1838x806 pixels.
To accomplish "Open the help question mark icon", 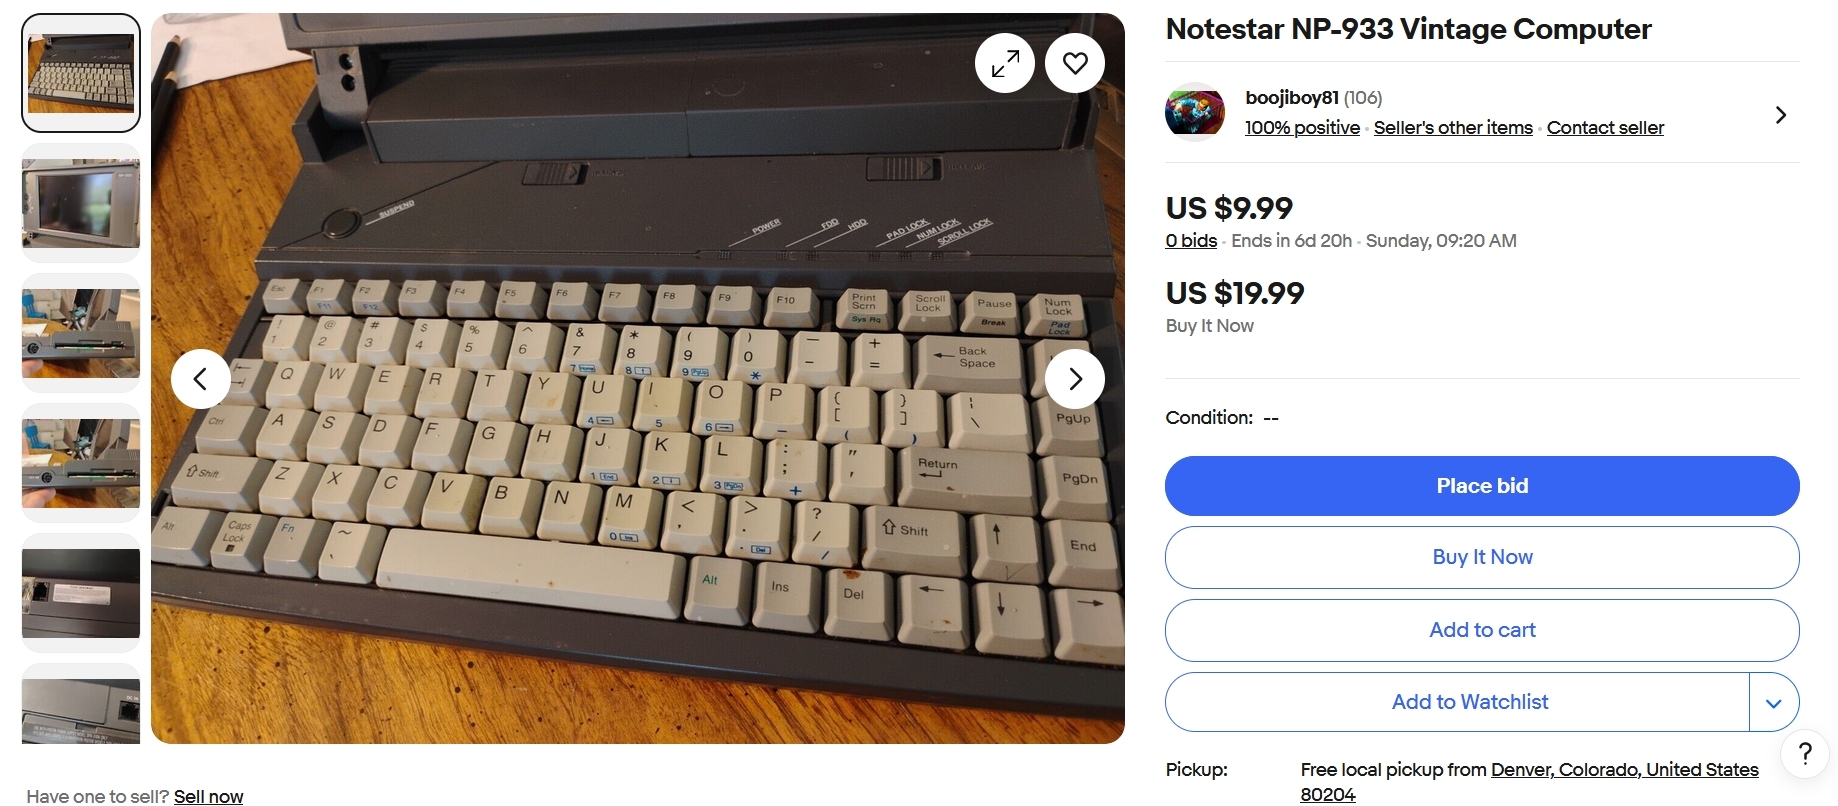I will [1805, 753].
